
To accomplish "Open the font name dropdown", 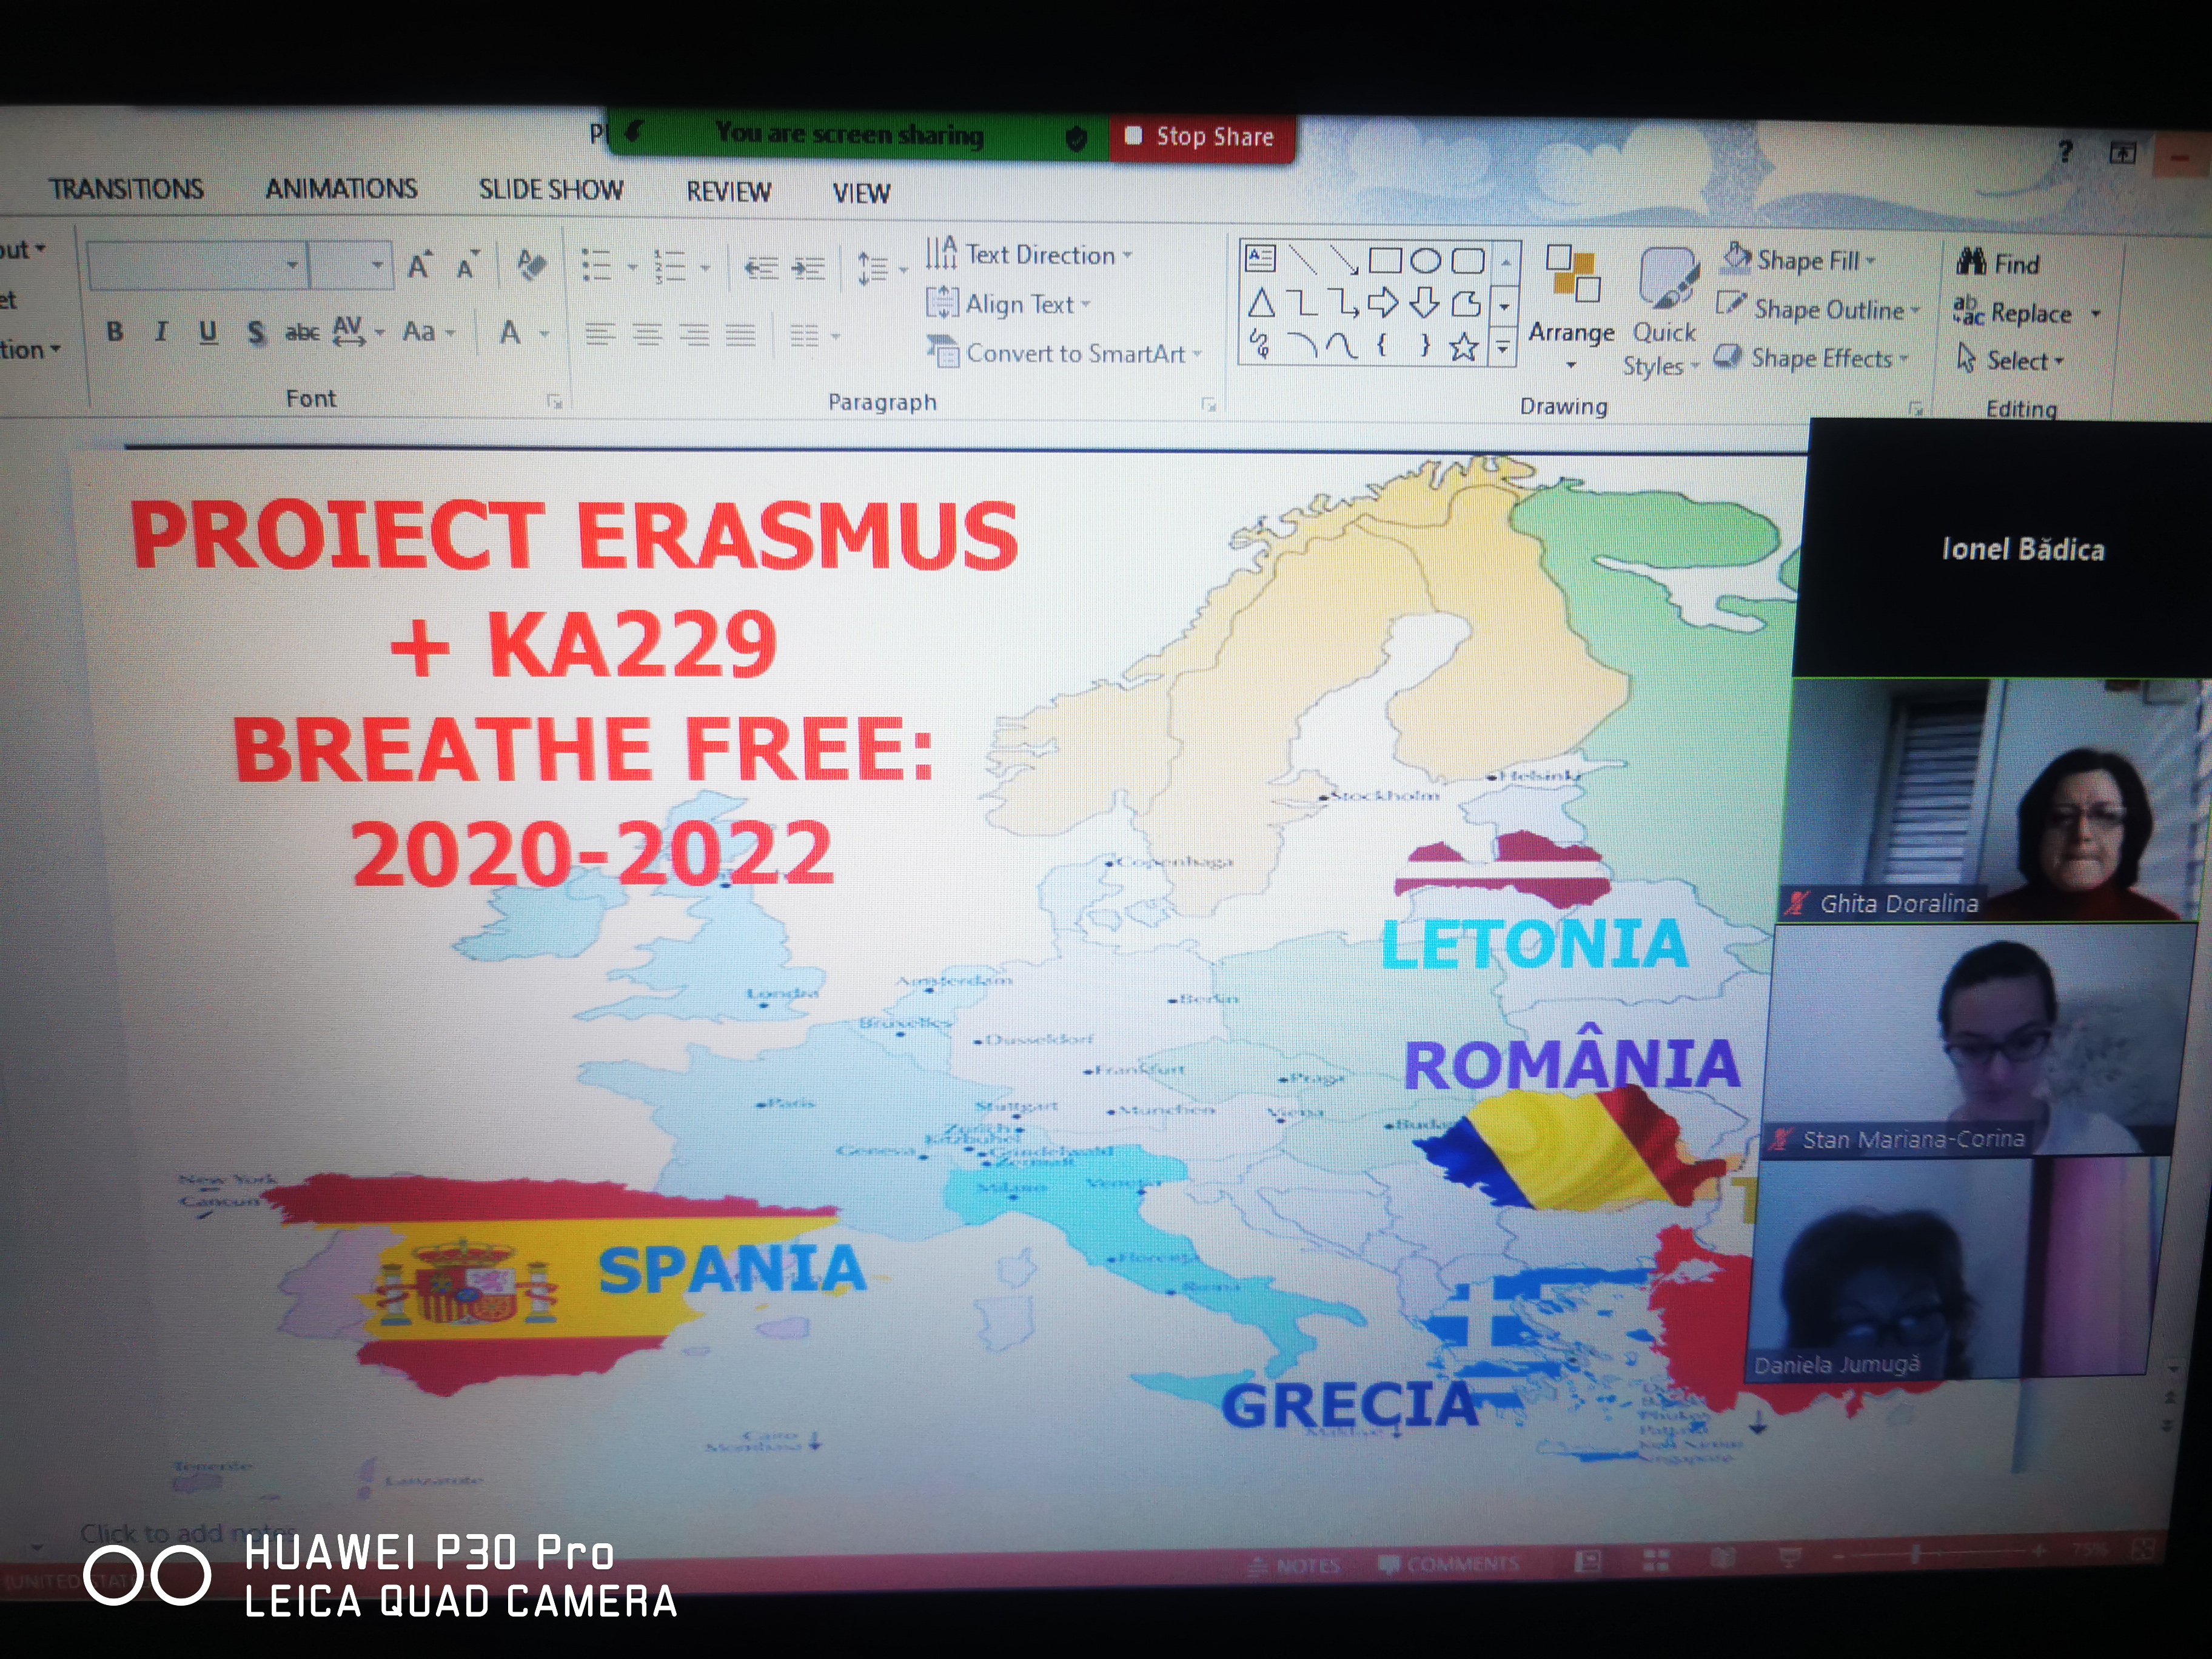I will 292,265.
